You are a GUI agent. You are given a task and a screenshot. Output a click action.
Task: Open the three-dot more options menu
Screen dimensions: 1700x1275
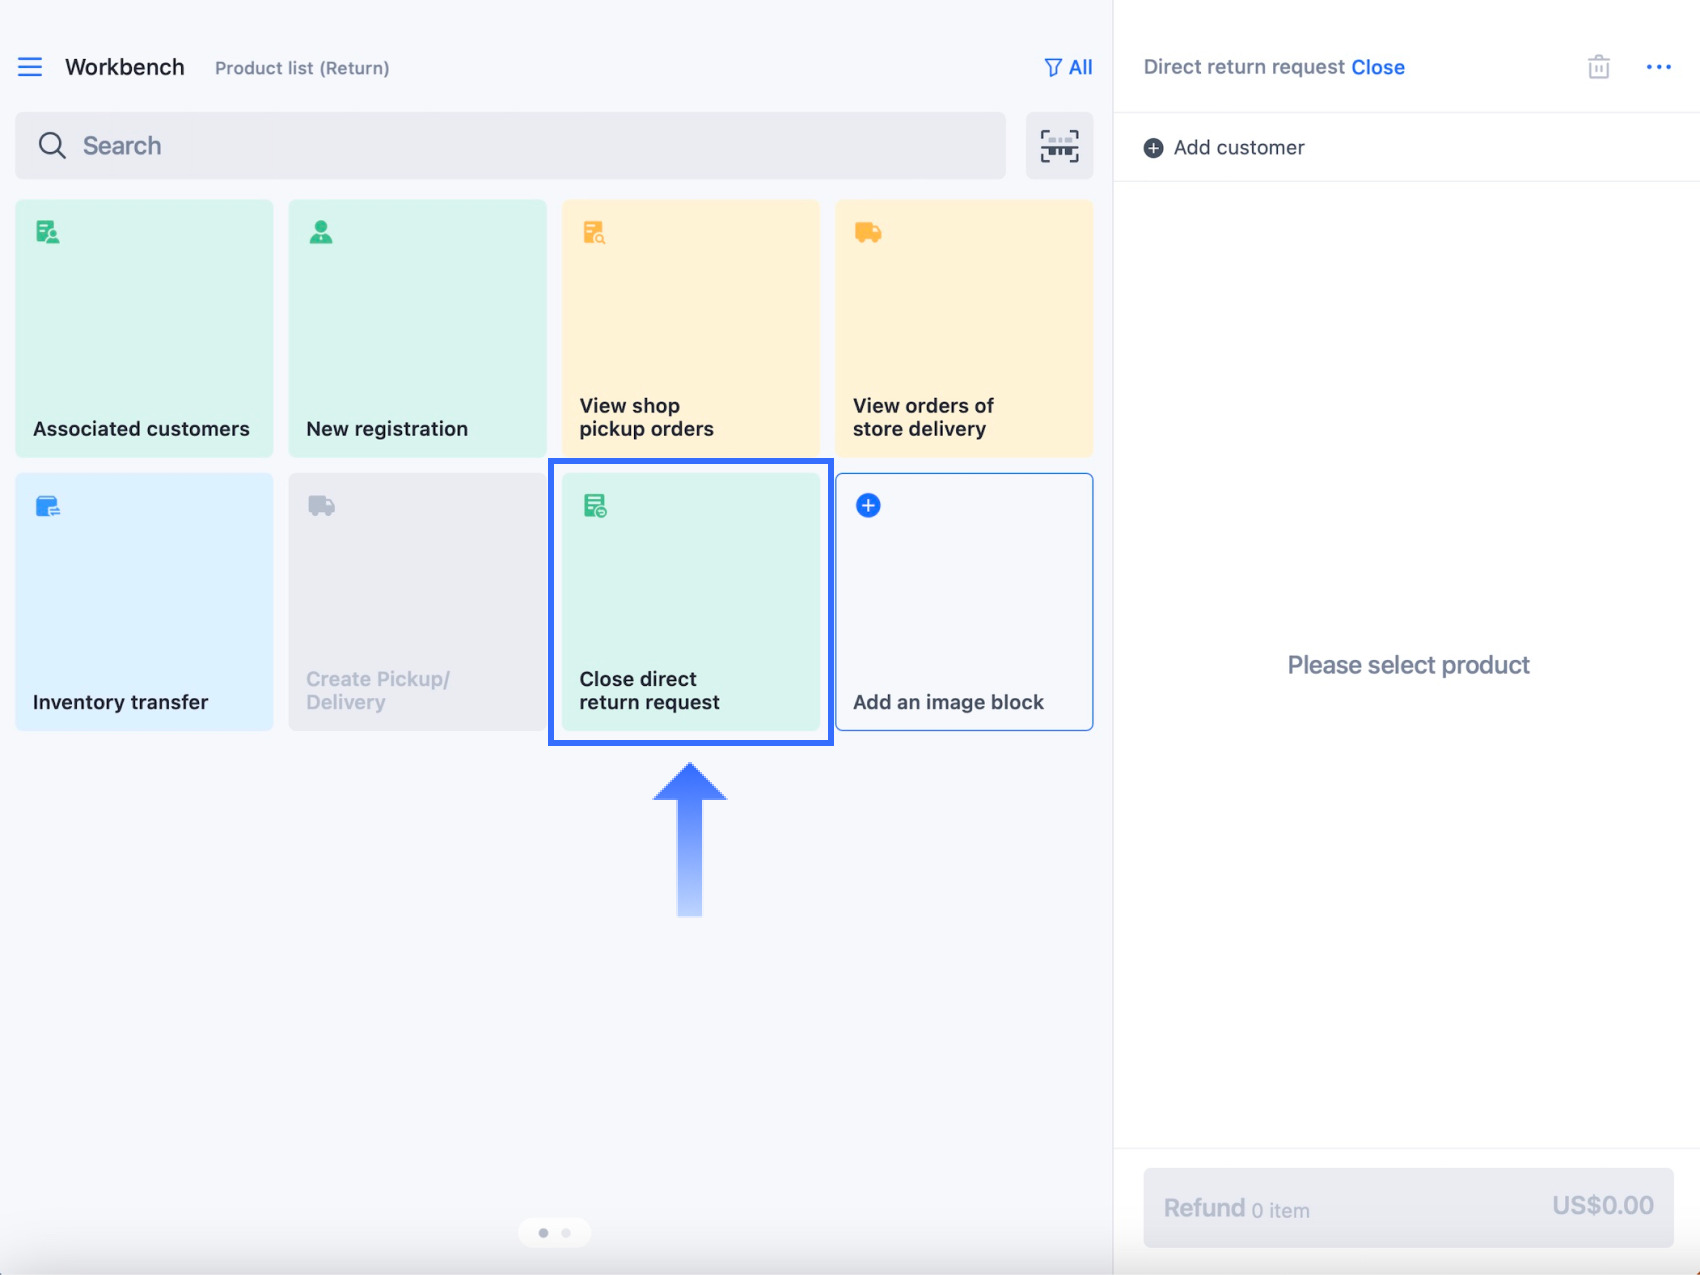coord(1658,67)
